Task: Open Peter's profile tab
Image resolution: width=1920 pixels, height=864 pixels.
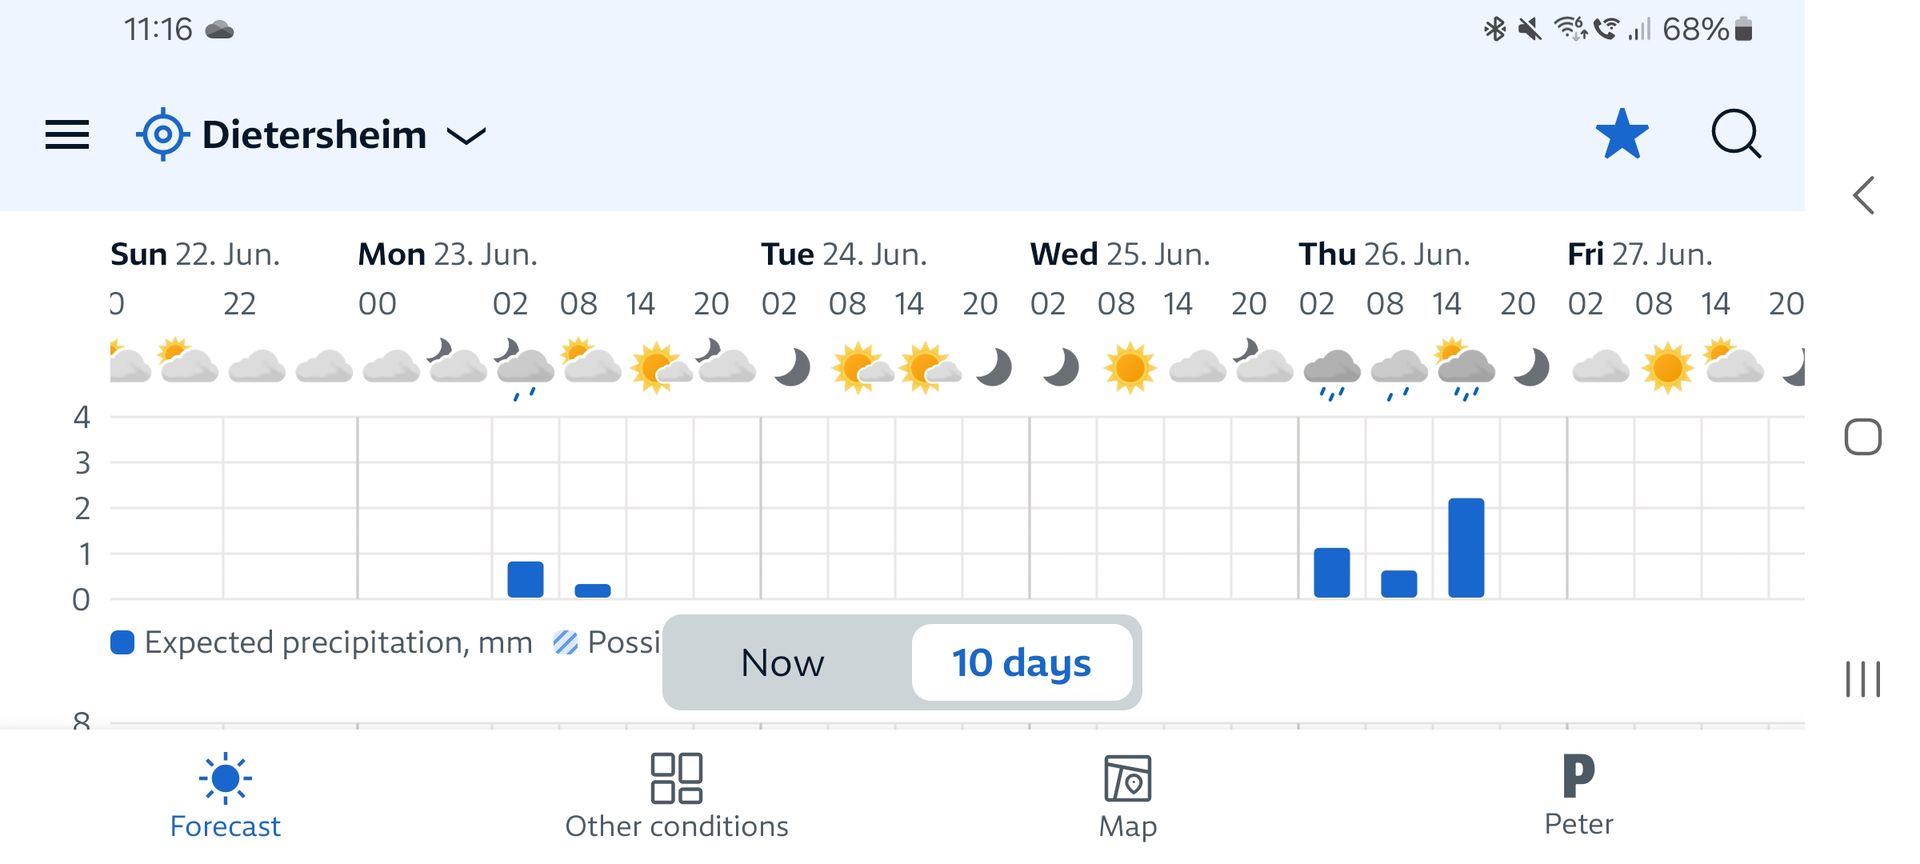Action: click(x=1579, y=796)
